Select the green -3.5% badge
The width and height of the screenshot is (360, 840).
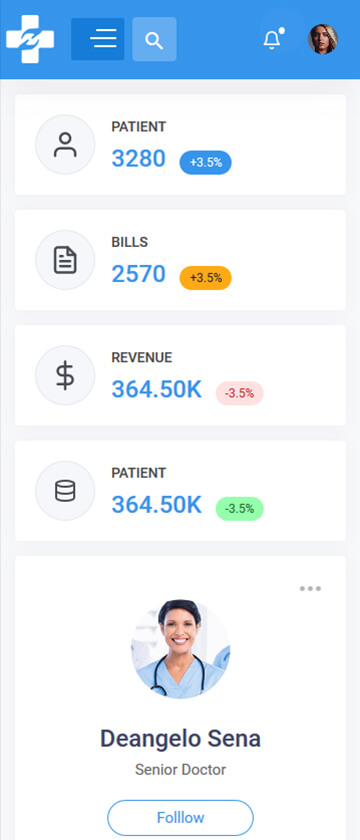239,508
